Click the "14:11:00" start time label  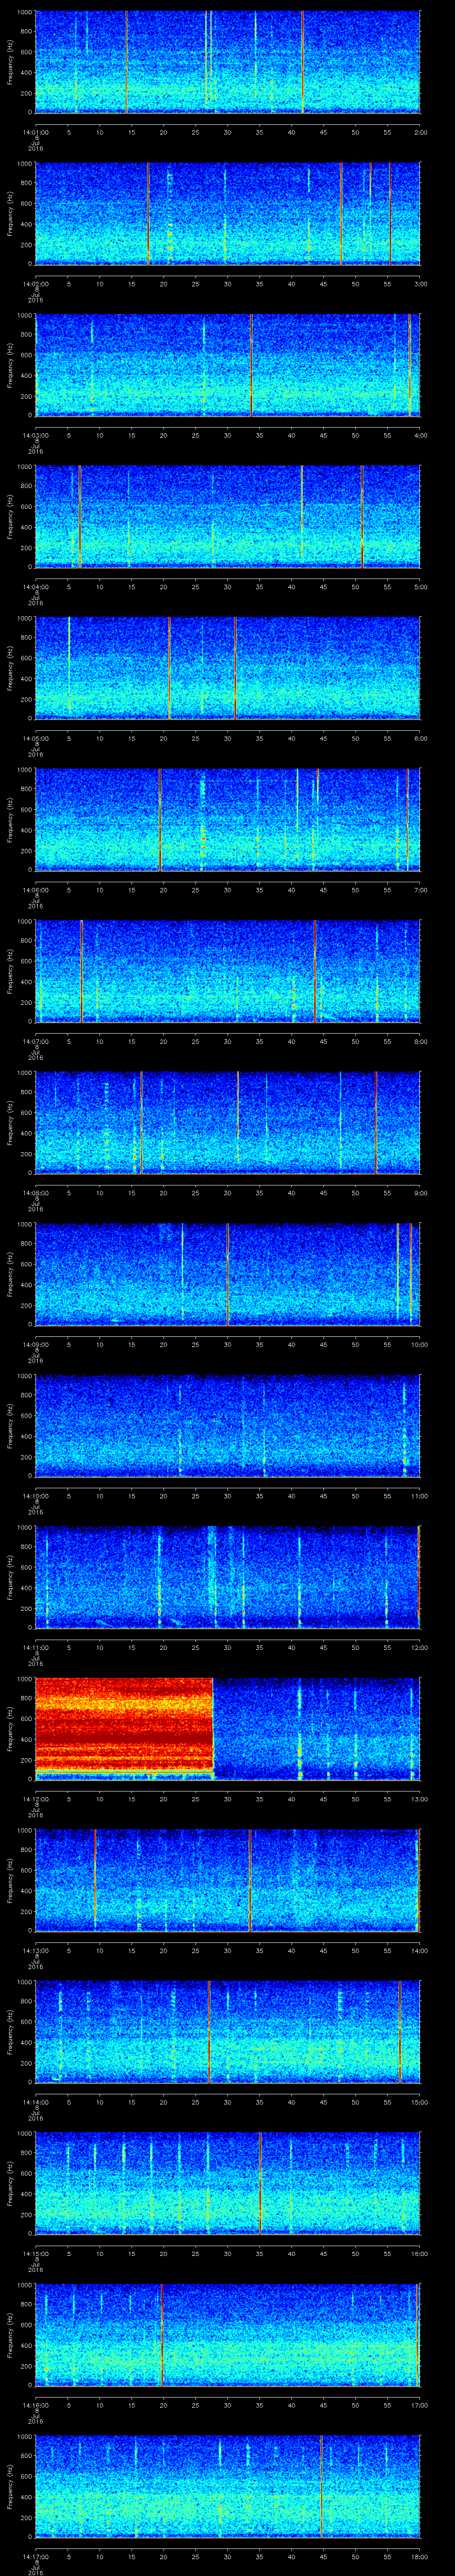[35, 1647]
